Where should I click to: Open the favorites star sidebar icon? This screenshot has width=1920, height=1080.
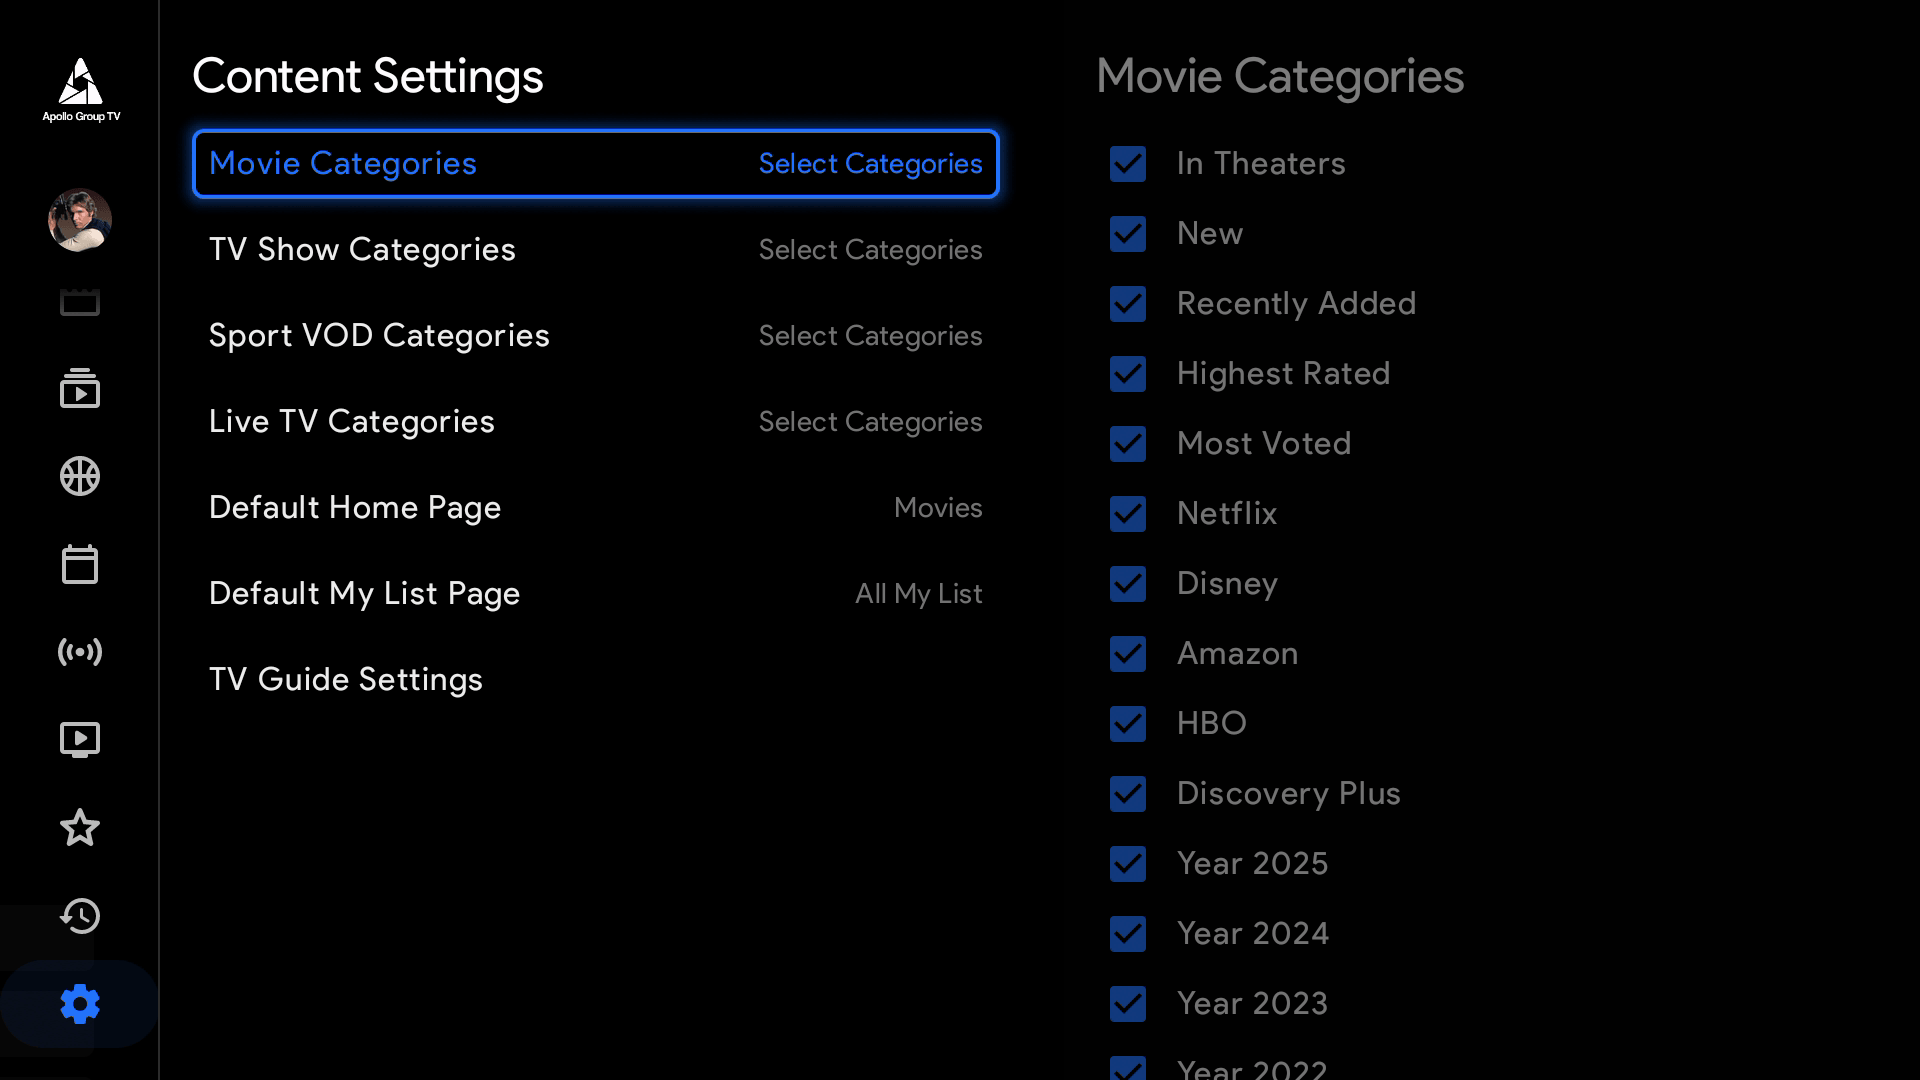point(80,828)
